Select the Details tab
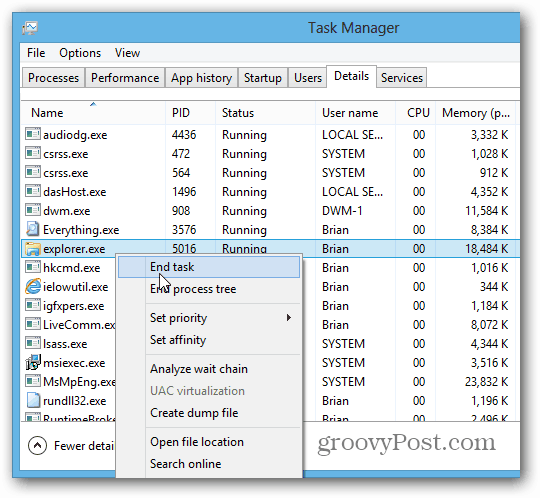This screenshot has width=540, height=498. (351, 76)
